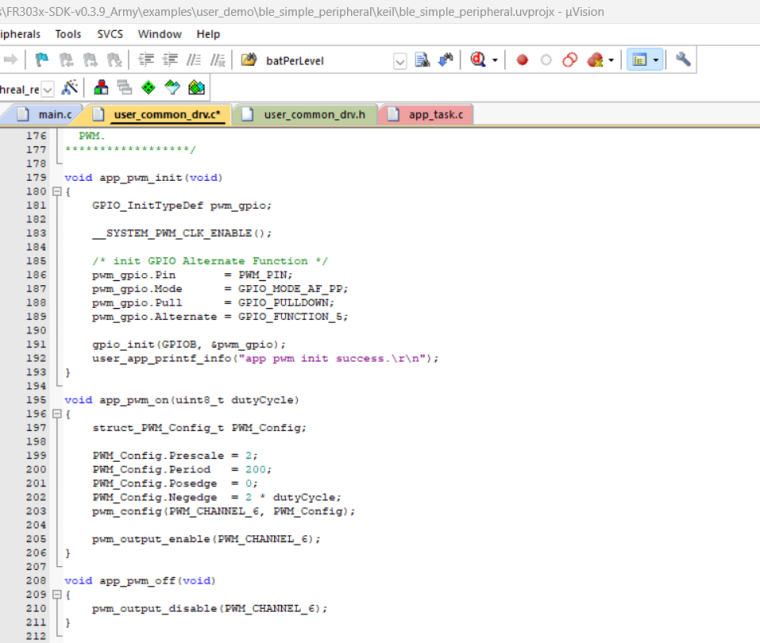
Task: Collapse the app_pwm_on function fold marker
Action: 57,414
